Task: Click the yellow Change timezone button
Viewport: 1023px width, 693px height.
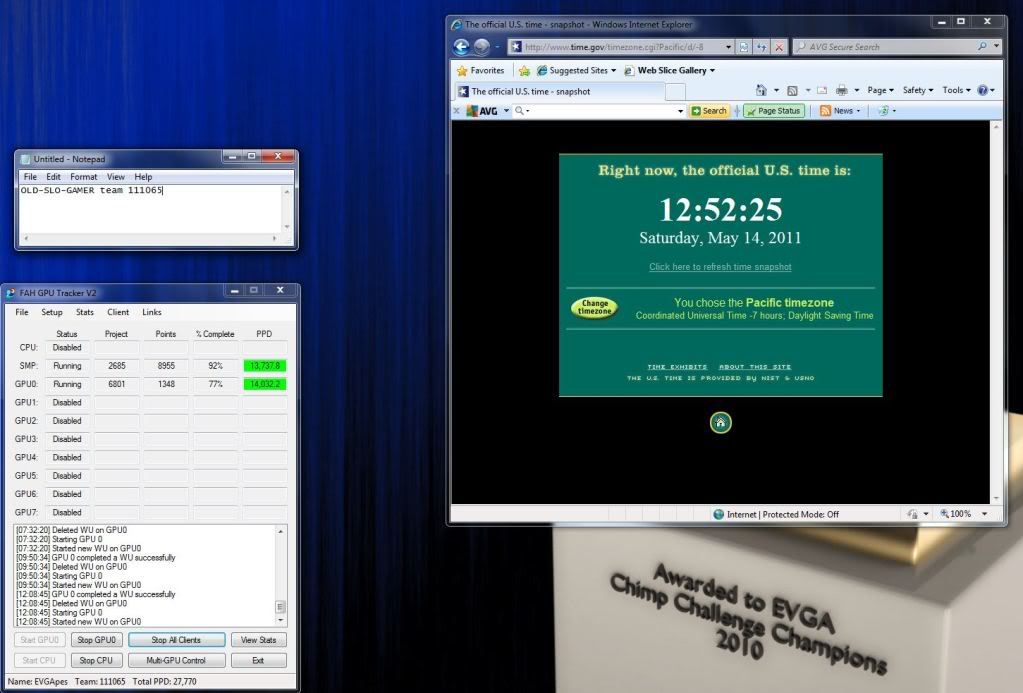Action: point(594,308)
